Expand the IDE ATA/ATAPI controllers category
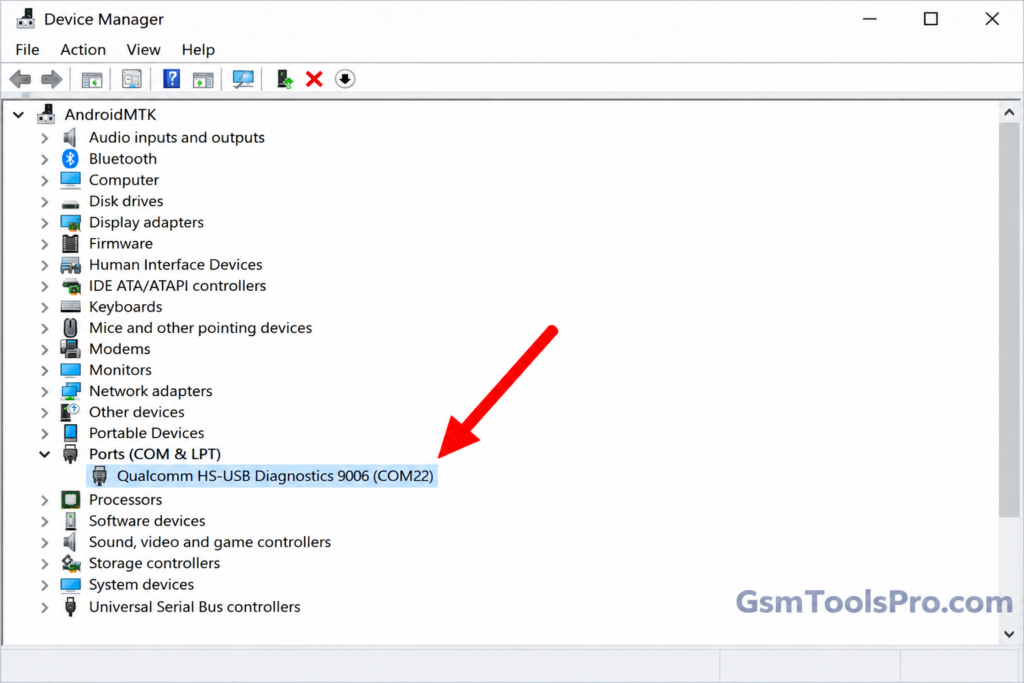1024x683 pixels. (x=44, y=286)
